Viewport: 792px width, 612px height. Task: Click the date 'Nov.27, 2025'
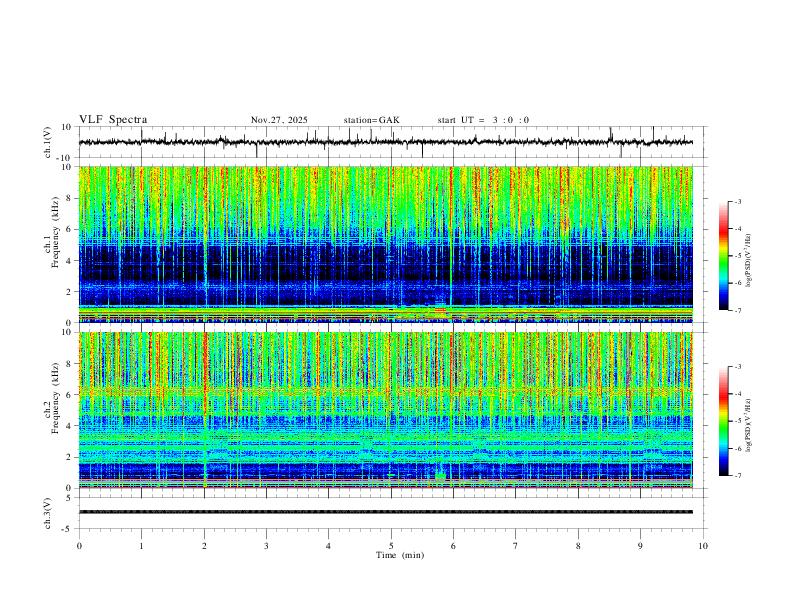click(279, 120)
